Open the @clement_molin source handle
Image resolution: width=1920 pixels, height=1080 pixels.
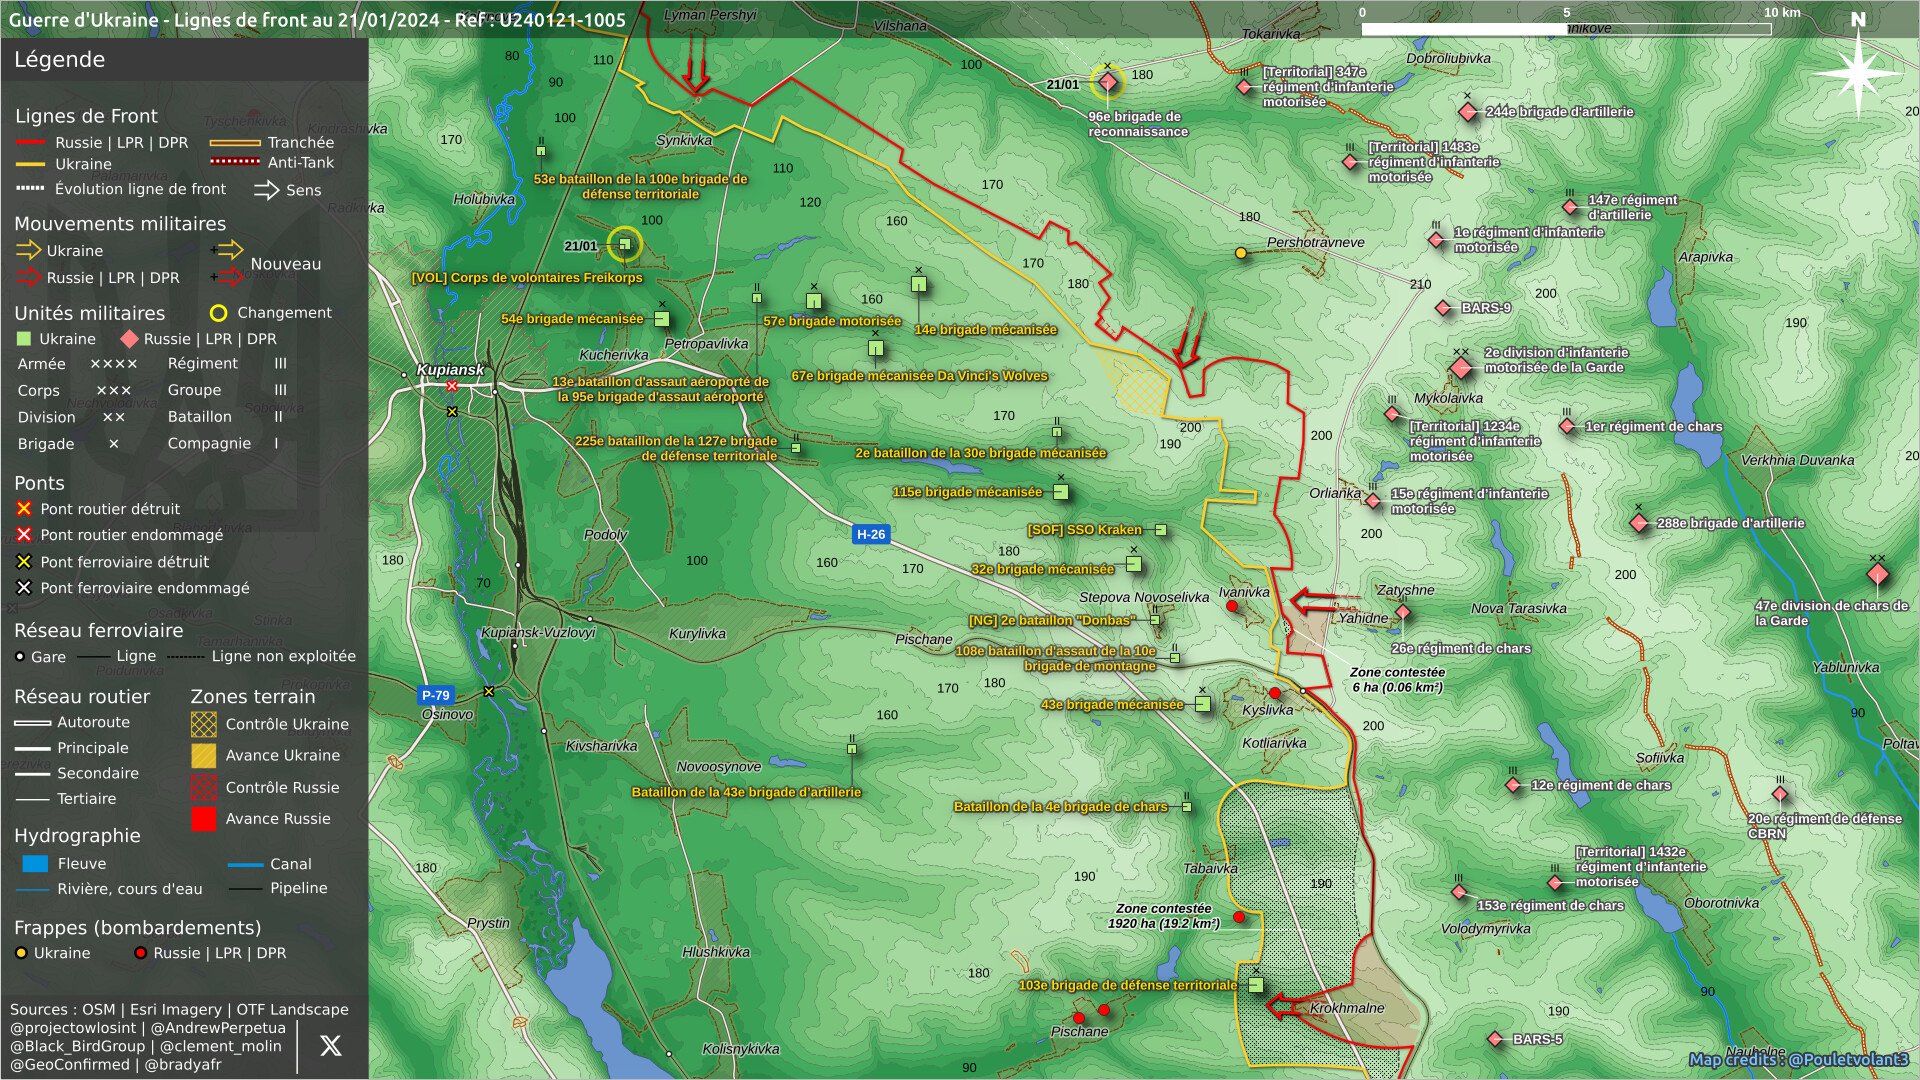[x=220, y=1046]
